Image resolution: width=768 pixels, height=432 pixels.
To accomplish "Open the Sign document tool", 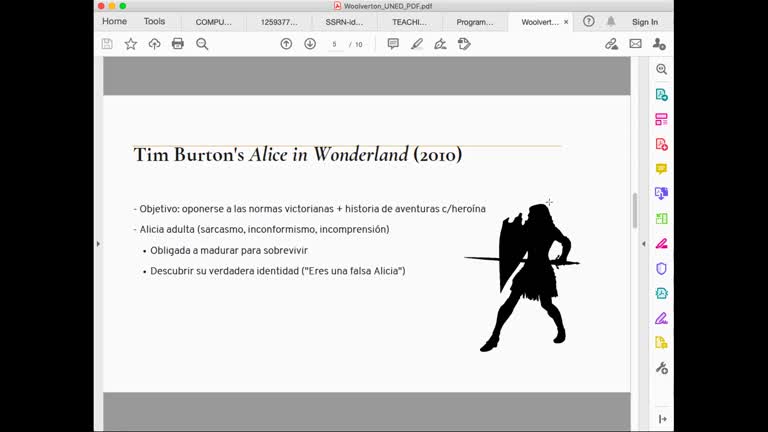I will (440, 44).
